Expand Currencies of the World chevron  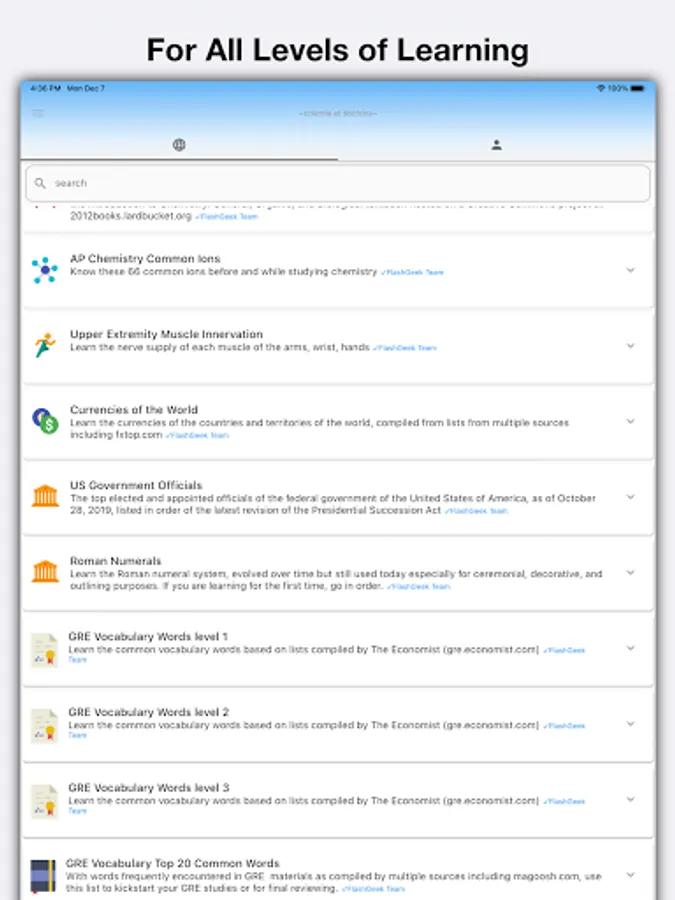[x=630, y=421]
